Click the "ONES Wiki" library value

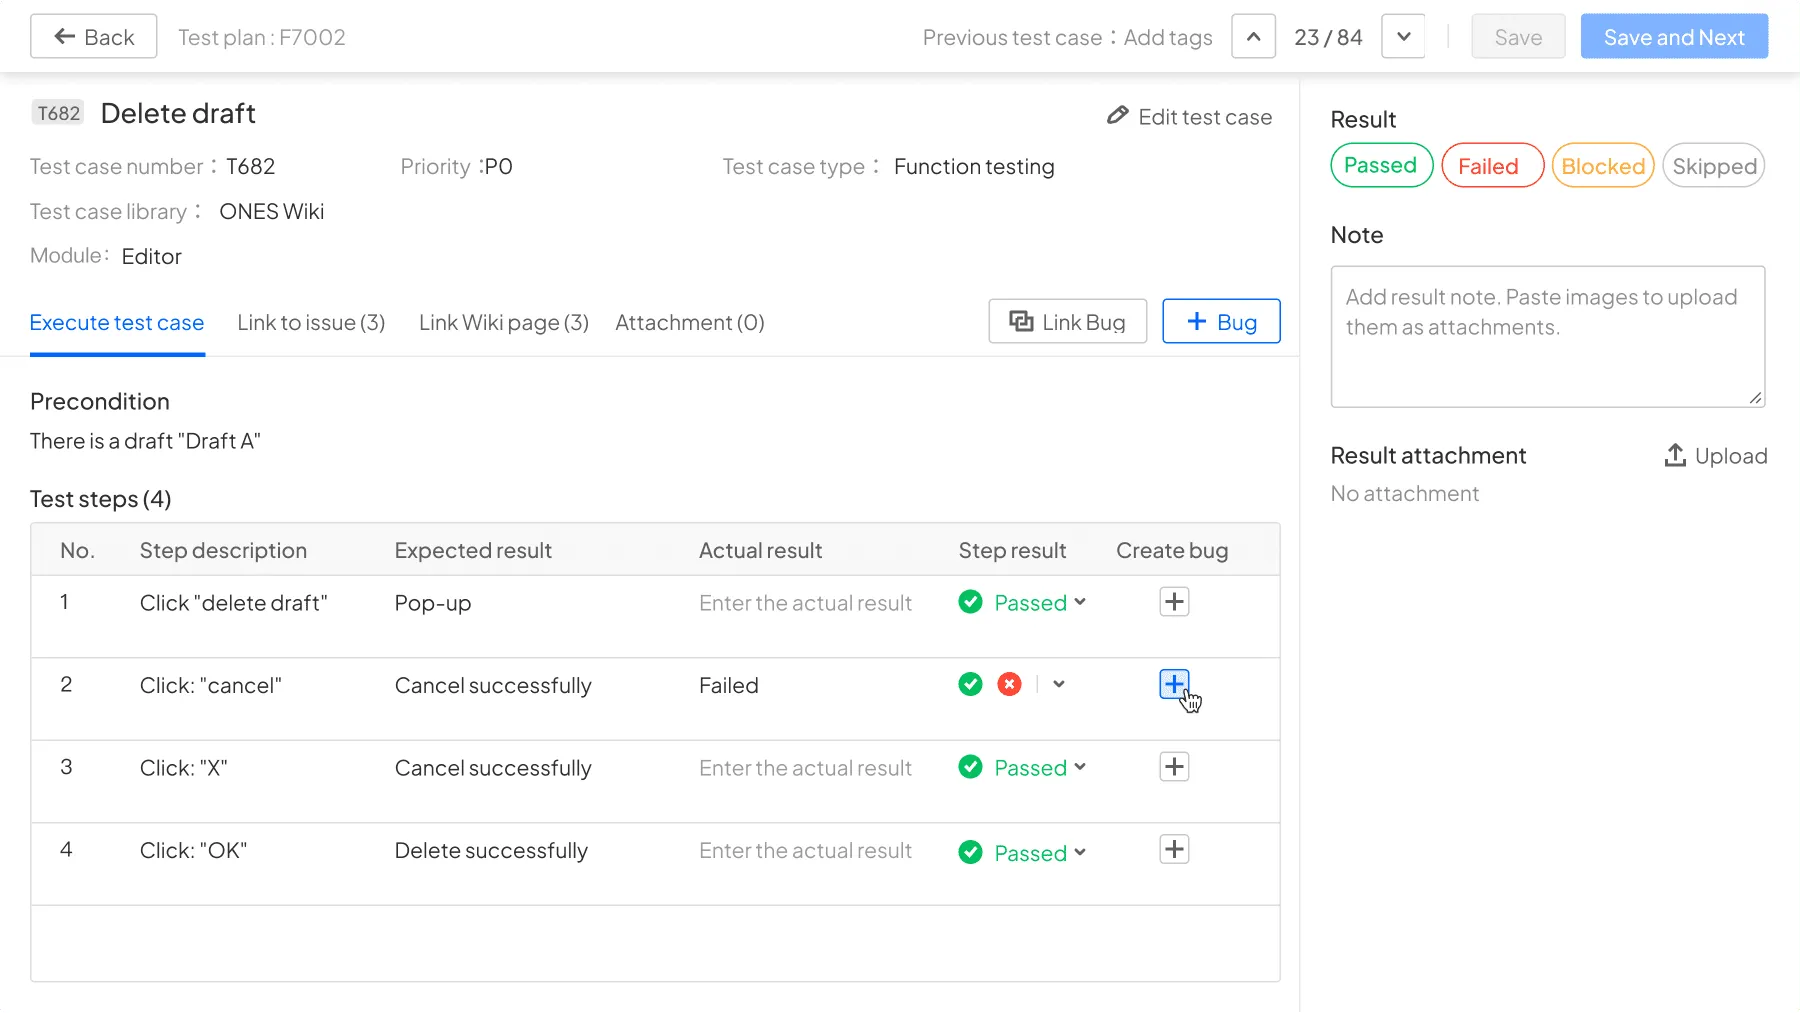tap(272, 211)
